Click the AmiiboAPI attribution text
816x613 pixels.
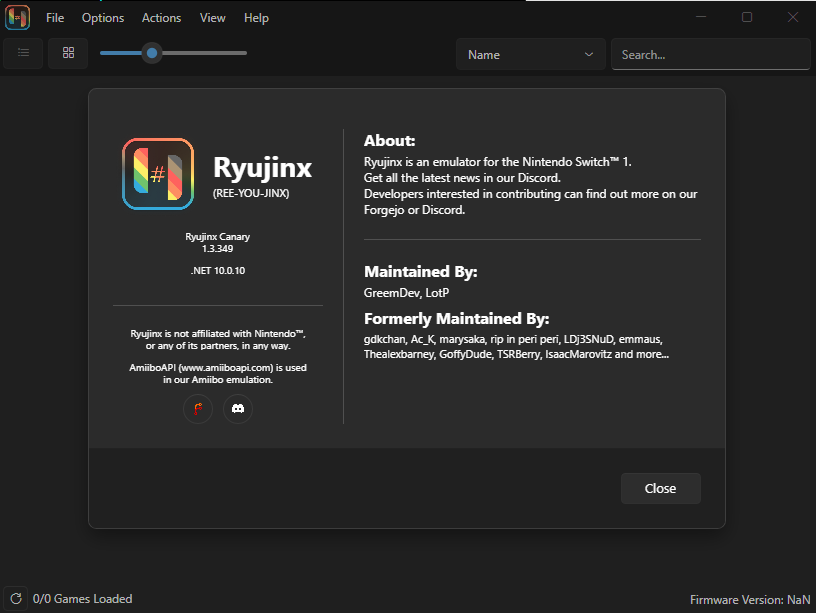point(218,374)
